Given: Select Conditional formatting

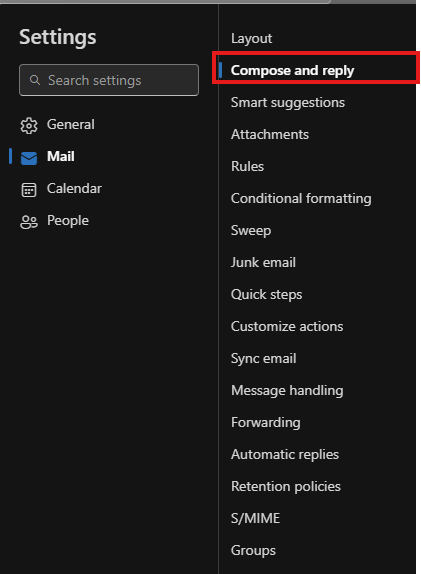Looking at the screenshot, I should pyautogui.click(x=301, y=198).
